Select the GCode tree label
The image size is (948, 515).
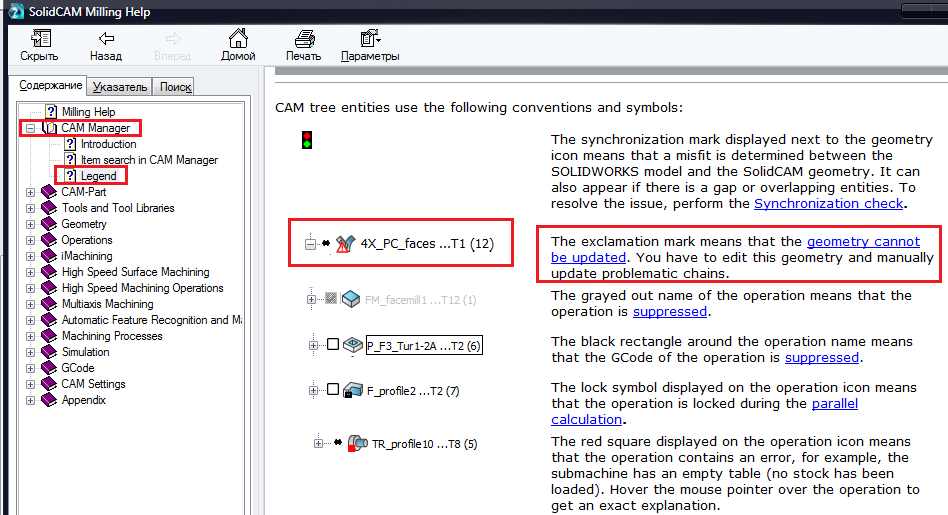[x=78, y=368]
